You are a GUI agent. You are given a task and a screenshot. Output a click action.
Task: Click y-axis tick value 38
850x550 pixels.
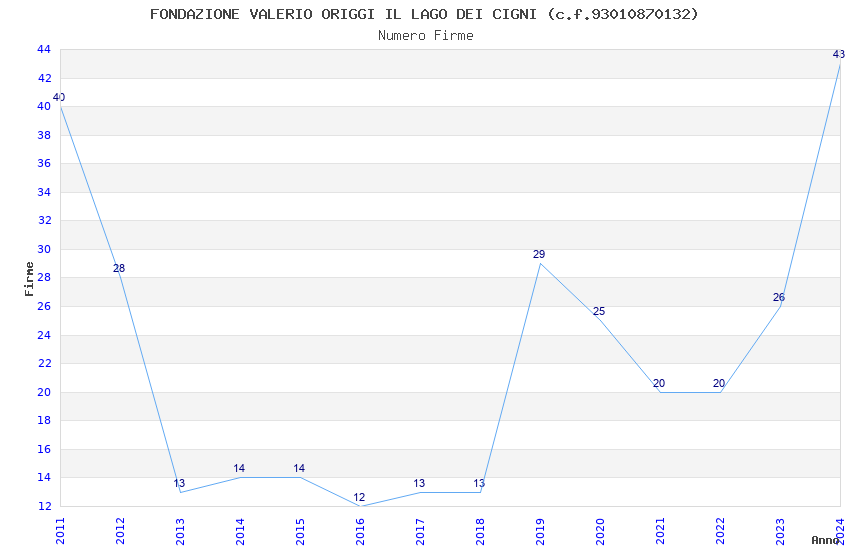44,135
